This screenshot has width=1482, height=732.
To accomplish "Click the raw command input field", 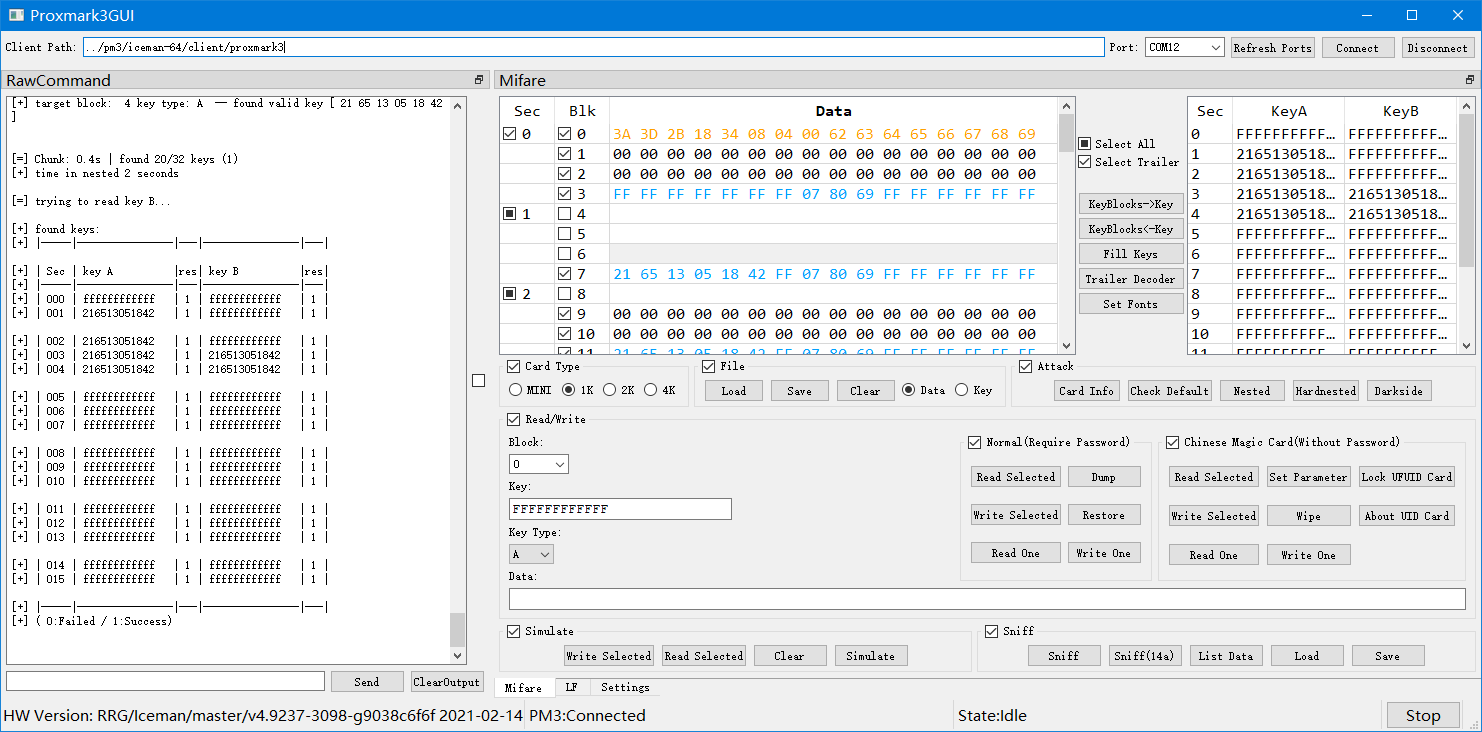I will 166,681.
